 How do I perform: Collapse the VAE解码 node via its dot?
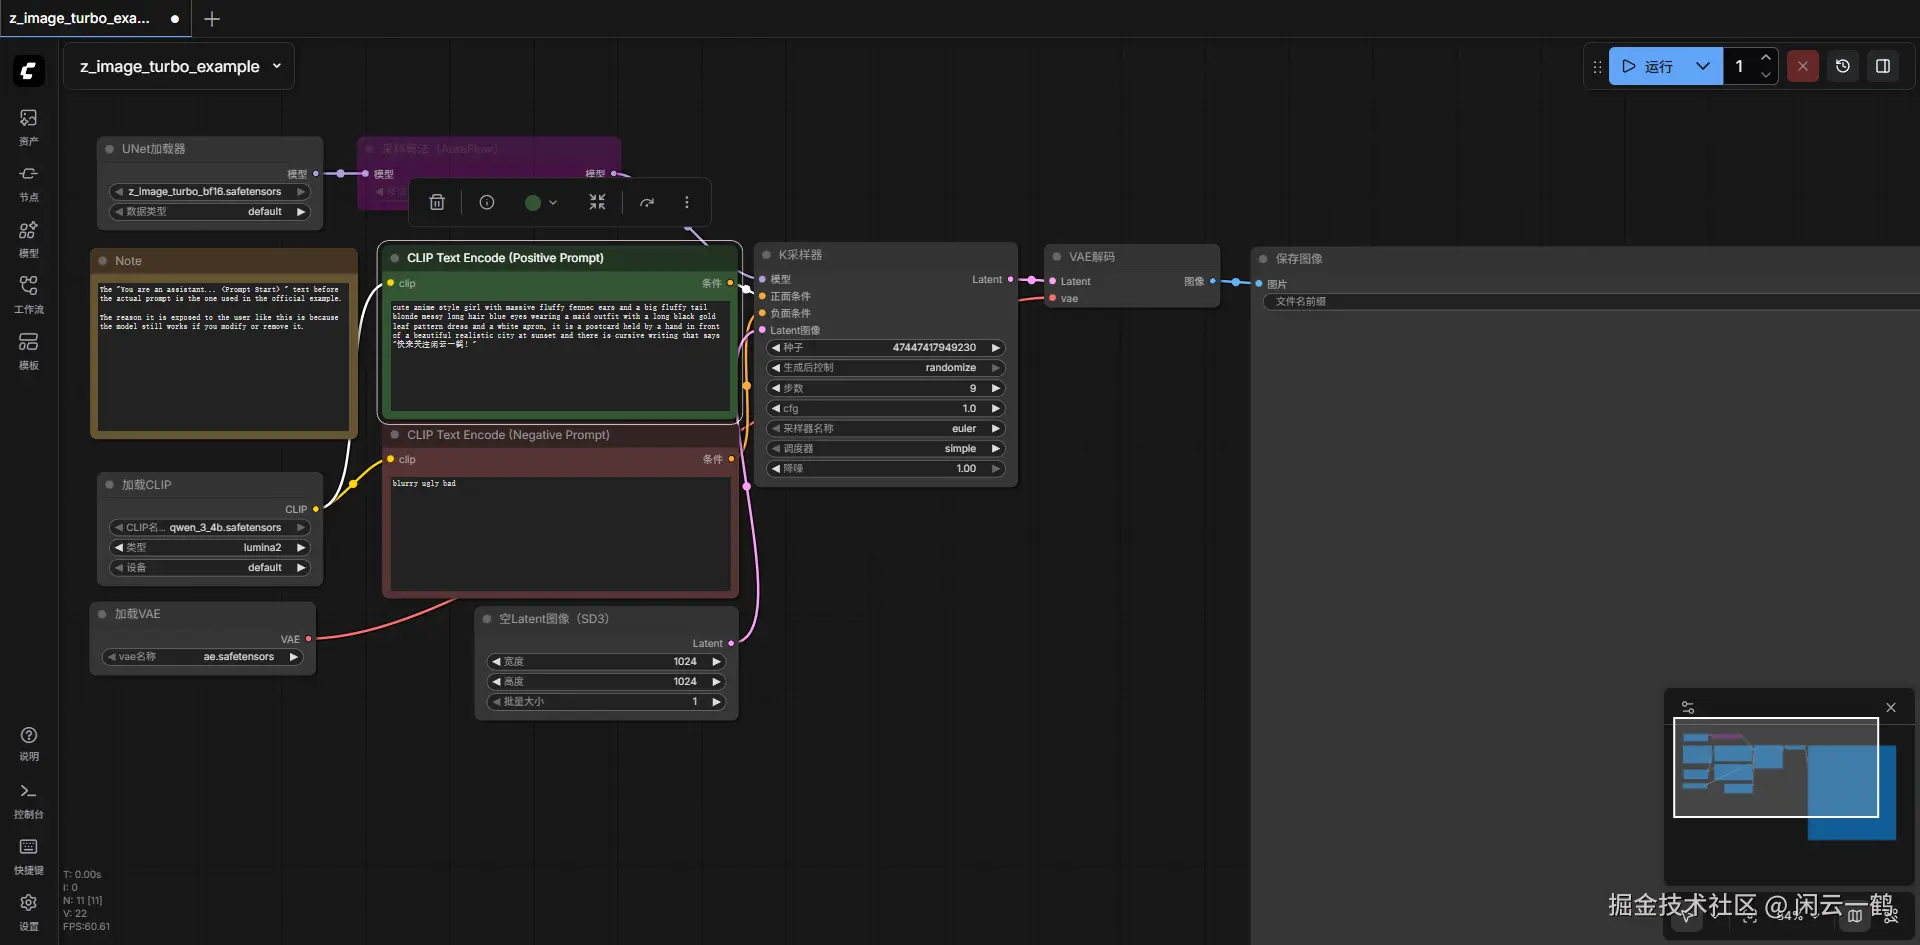click(1057, 257)
